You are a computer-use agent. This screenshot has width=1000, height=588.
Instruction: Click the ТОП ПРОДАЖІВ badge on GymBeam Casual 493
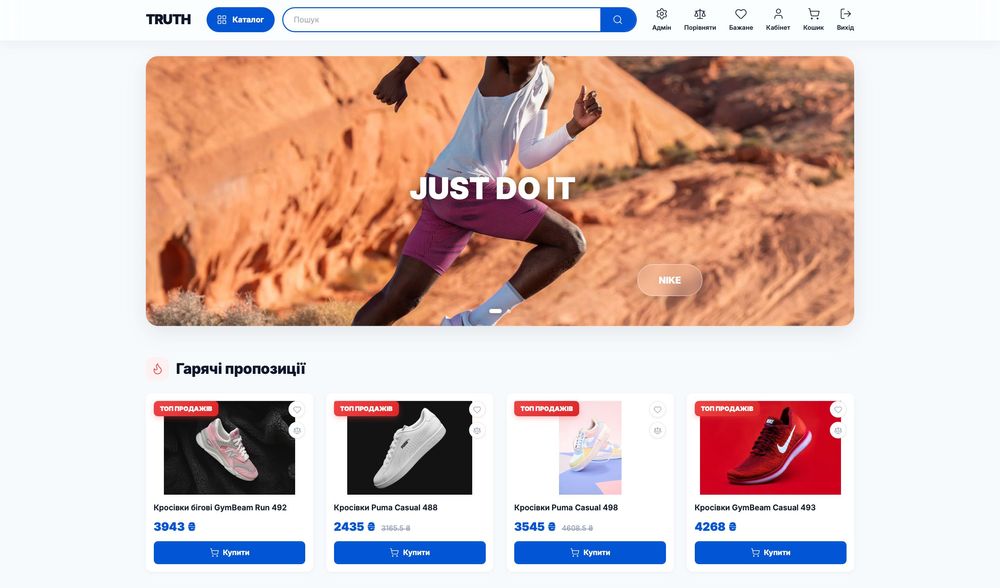pyautogui.click(x=727, y=408)
